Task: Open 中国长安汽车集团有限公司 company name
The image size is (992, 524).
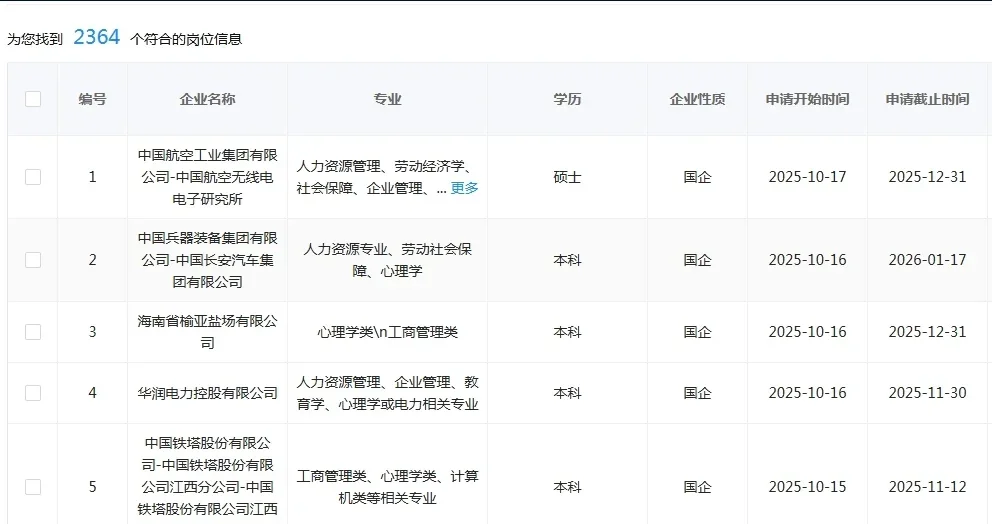Action: tap(208, 259)
